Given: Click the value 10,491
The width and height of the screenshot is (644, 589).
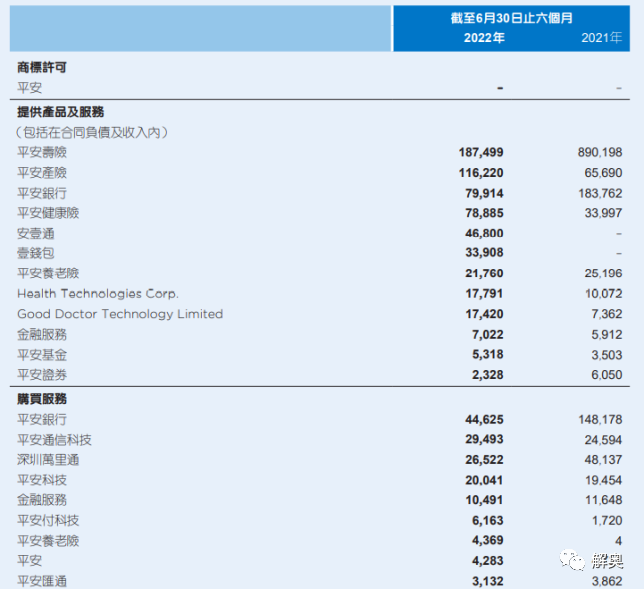Looking at the screenshot, I should (x=484, y=500).
